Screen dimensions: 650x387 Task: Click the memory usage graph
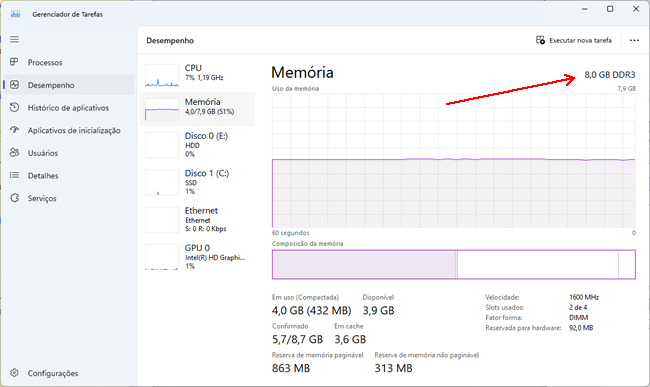[x=454, y=160]
